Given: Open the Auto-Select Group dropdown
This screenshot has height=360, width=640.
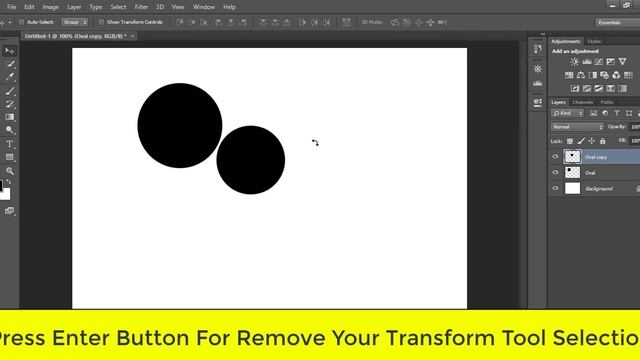Looking at the screenshot, I should pyautogui.click(x=74, y=22).
